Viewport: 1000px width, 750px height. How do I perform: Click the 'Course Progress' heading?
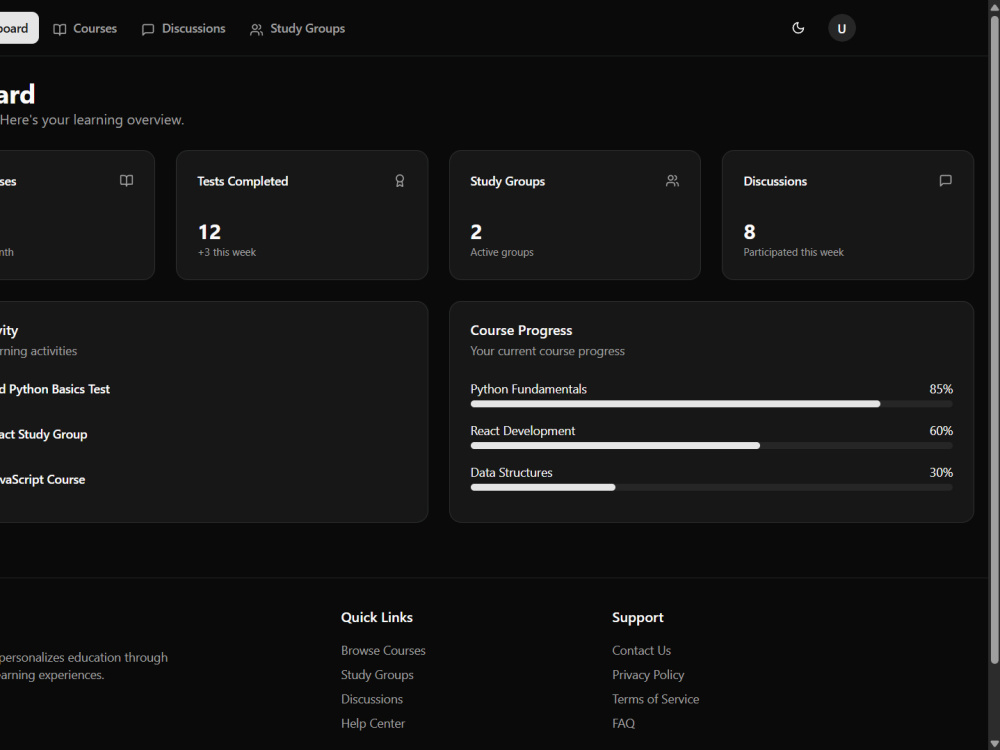click(x=521, y=330)
